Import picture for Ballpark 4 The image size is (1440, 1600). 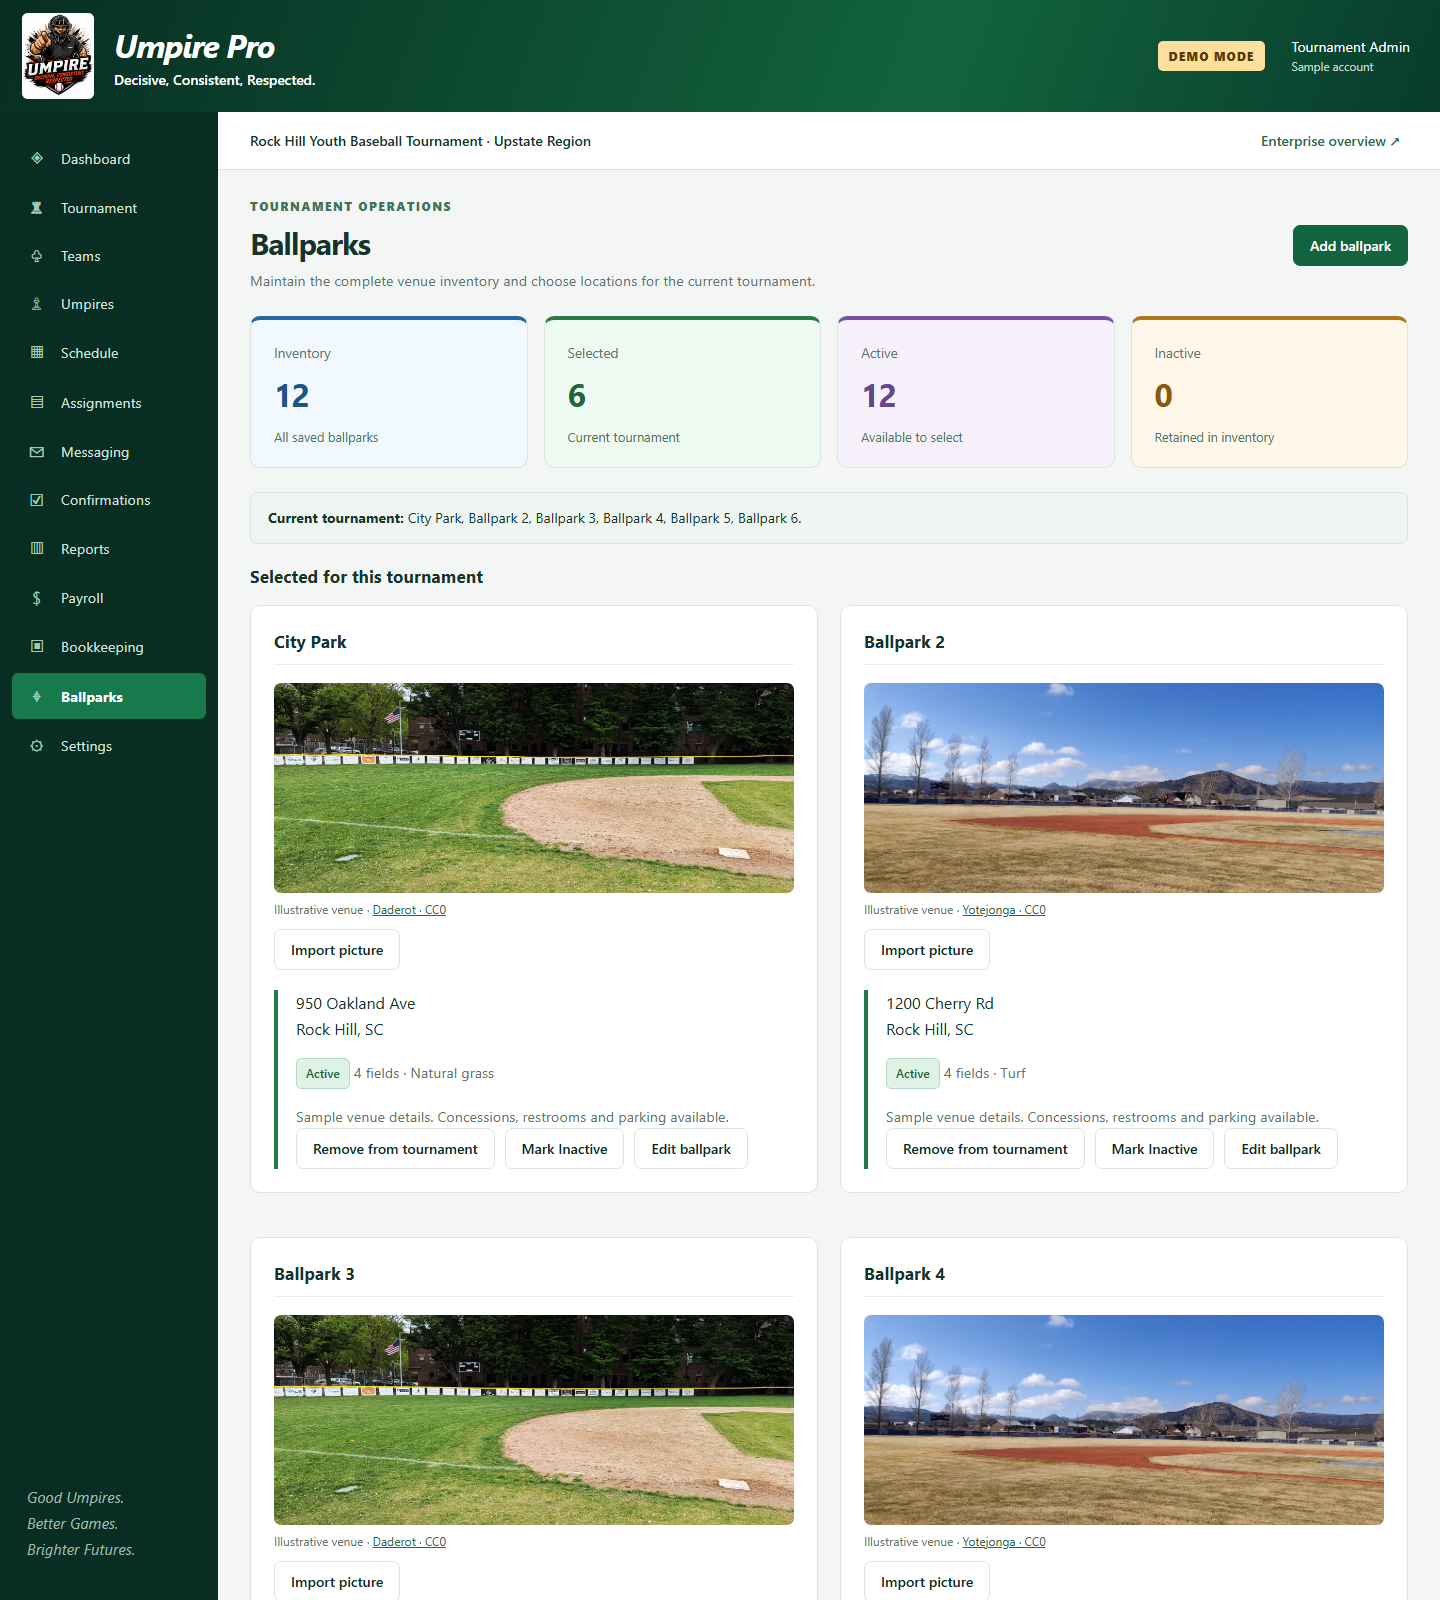(927, 1582)
